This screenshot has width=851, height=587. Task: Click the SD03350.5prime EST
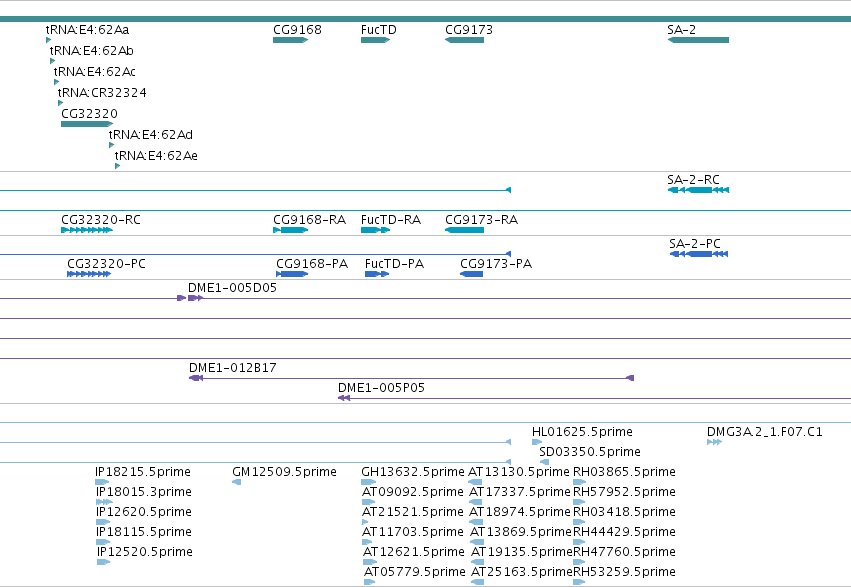click(x=544, y=462)
